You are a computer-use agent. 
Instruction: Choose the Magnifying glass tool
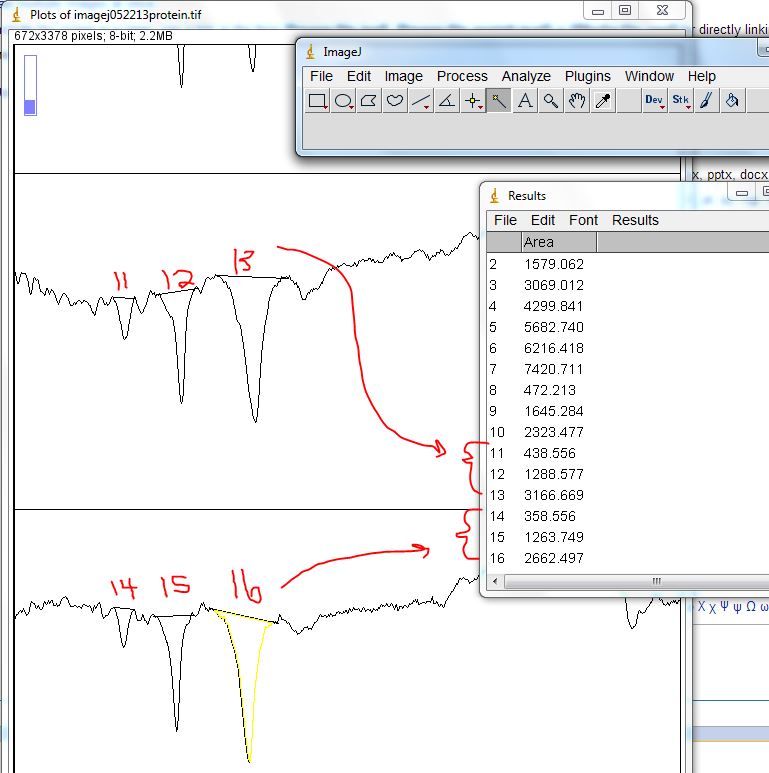click(551, 101)
